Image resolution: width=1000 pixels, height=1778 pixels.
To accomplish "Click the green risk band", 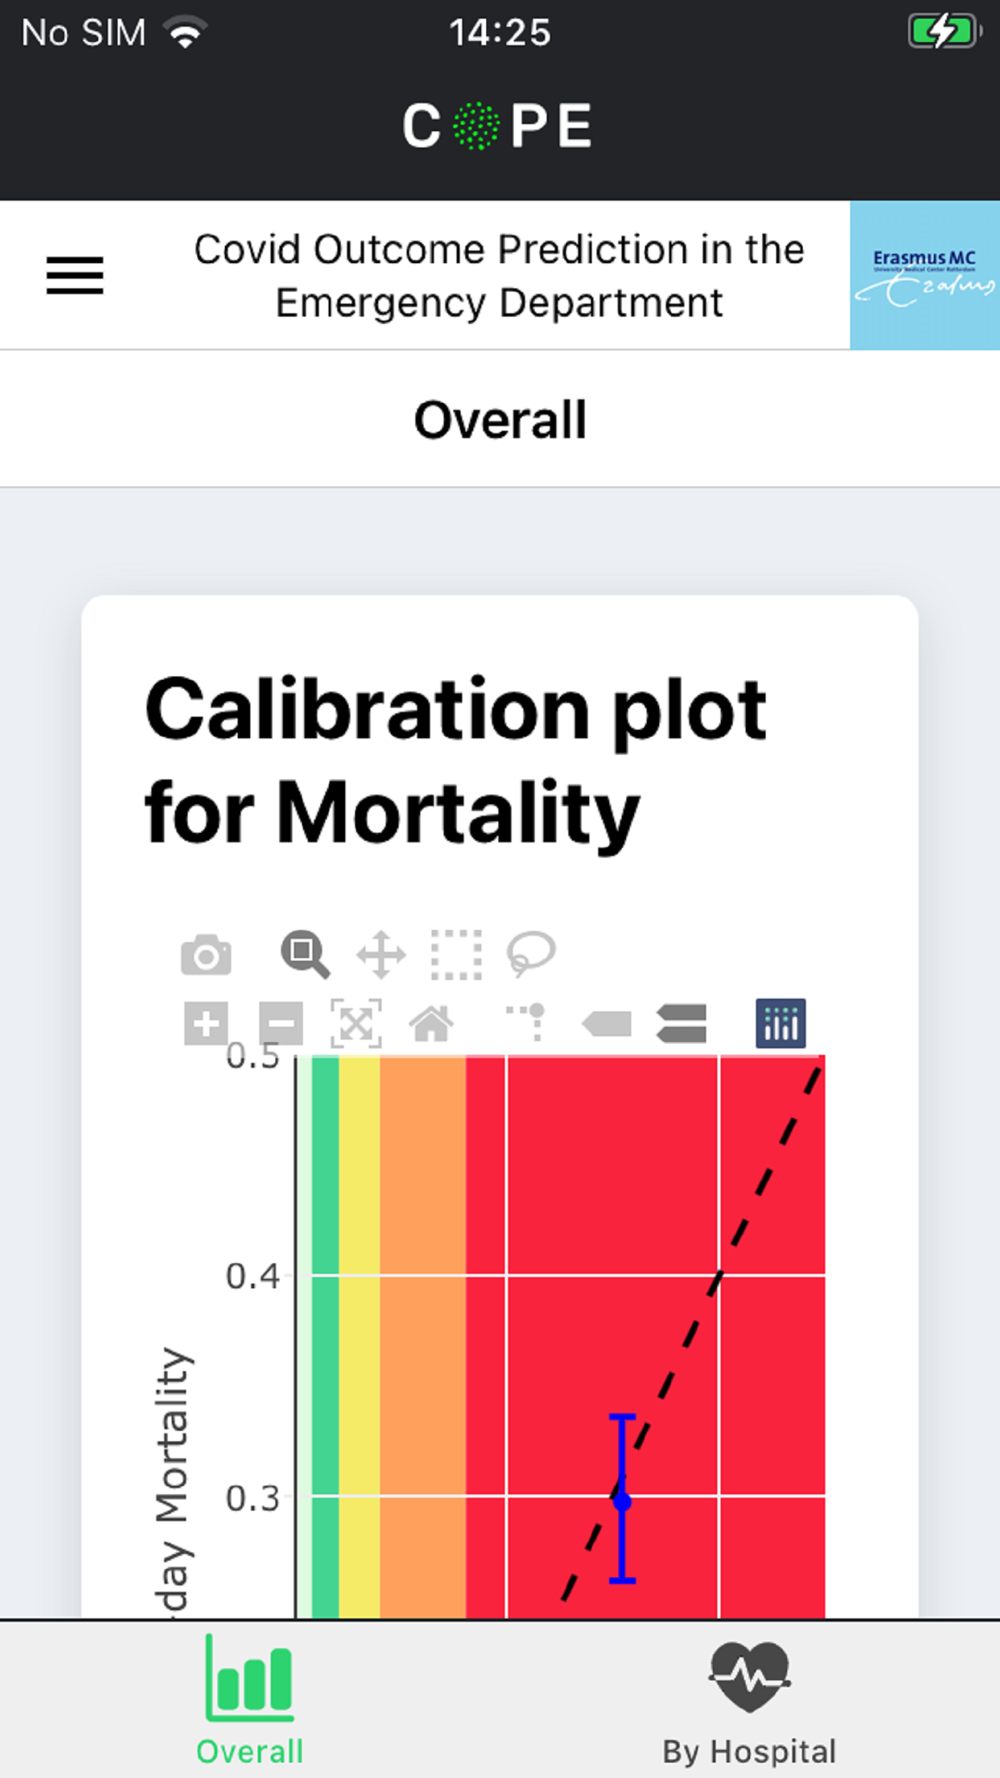I will [x=325, y=1336].
